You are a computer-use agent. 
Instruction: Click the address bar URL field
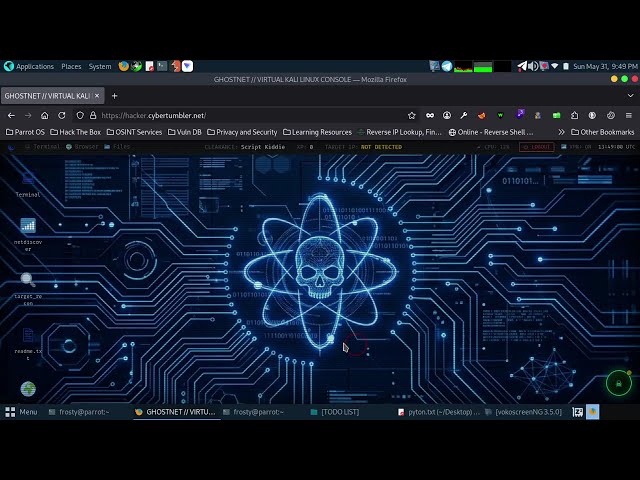tap(251, 116)
